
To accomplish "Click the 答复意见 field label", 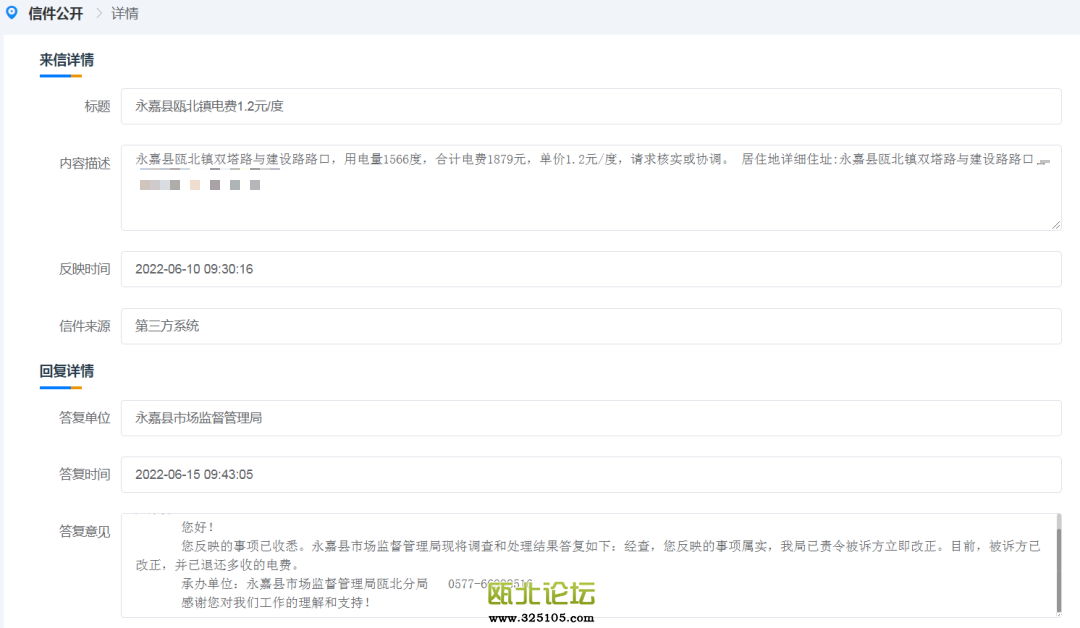I will [x=84, y=532].
